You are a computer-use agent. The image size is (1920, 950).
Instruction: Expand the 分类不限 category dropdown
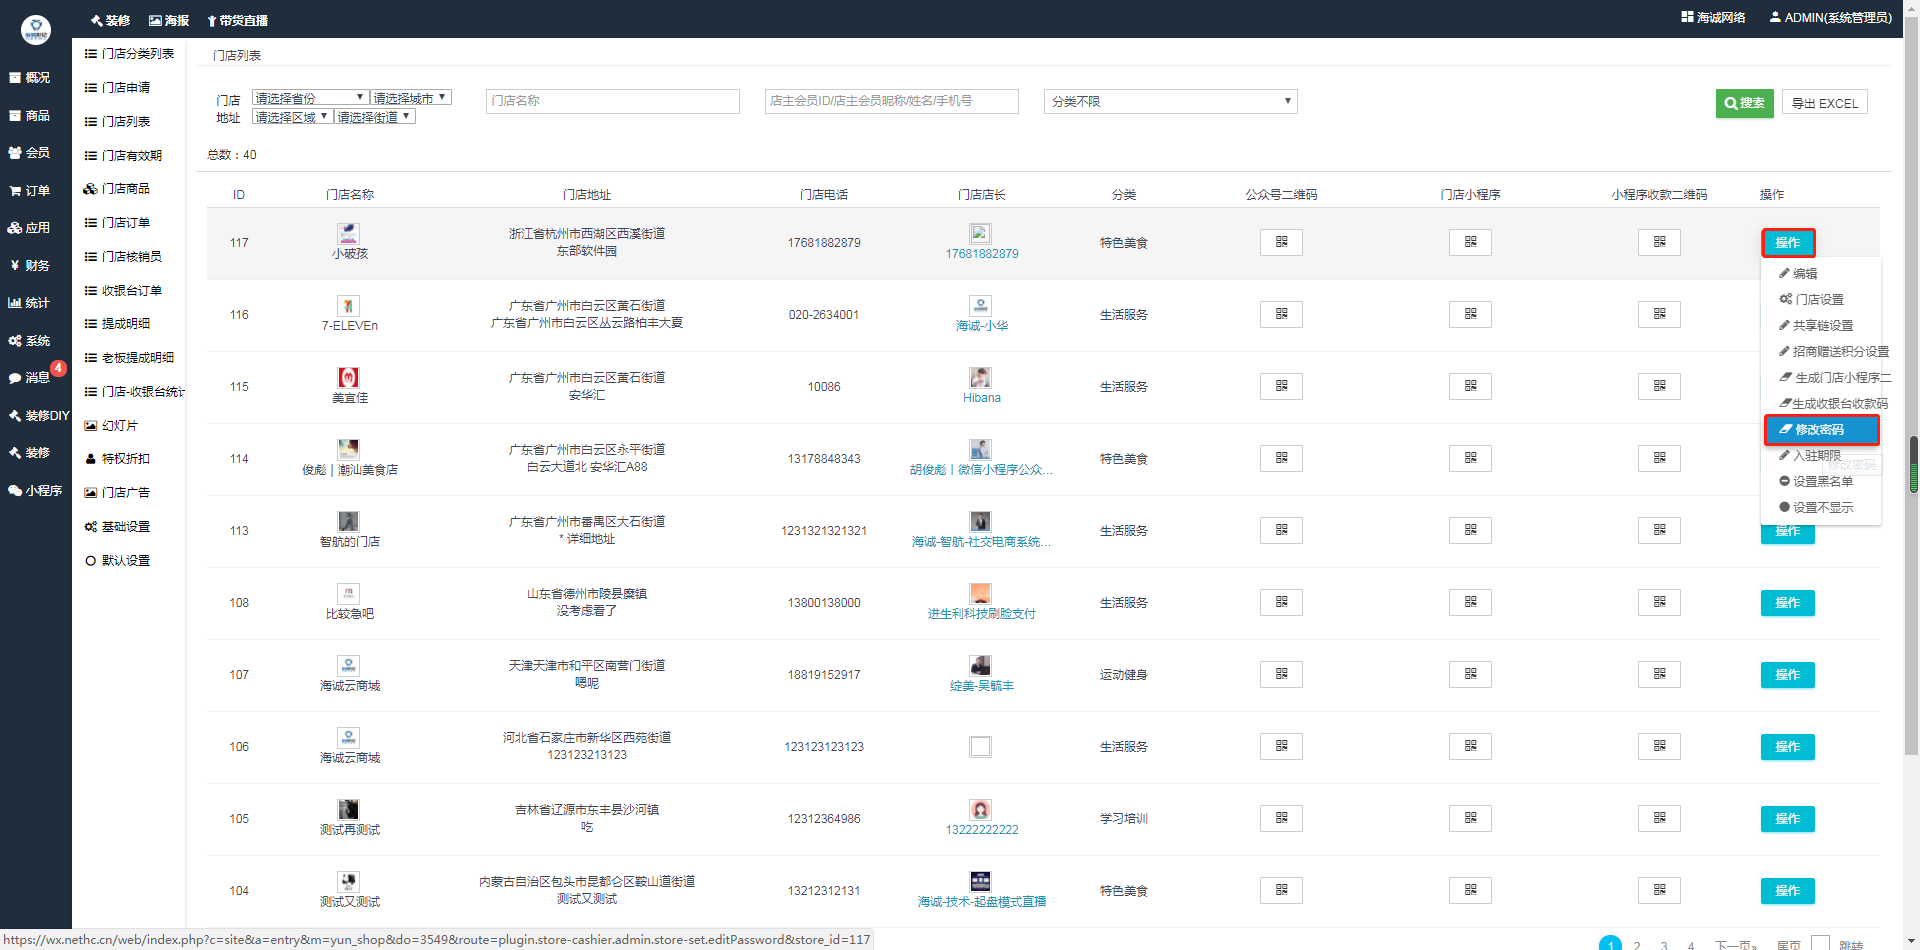1170,101
